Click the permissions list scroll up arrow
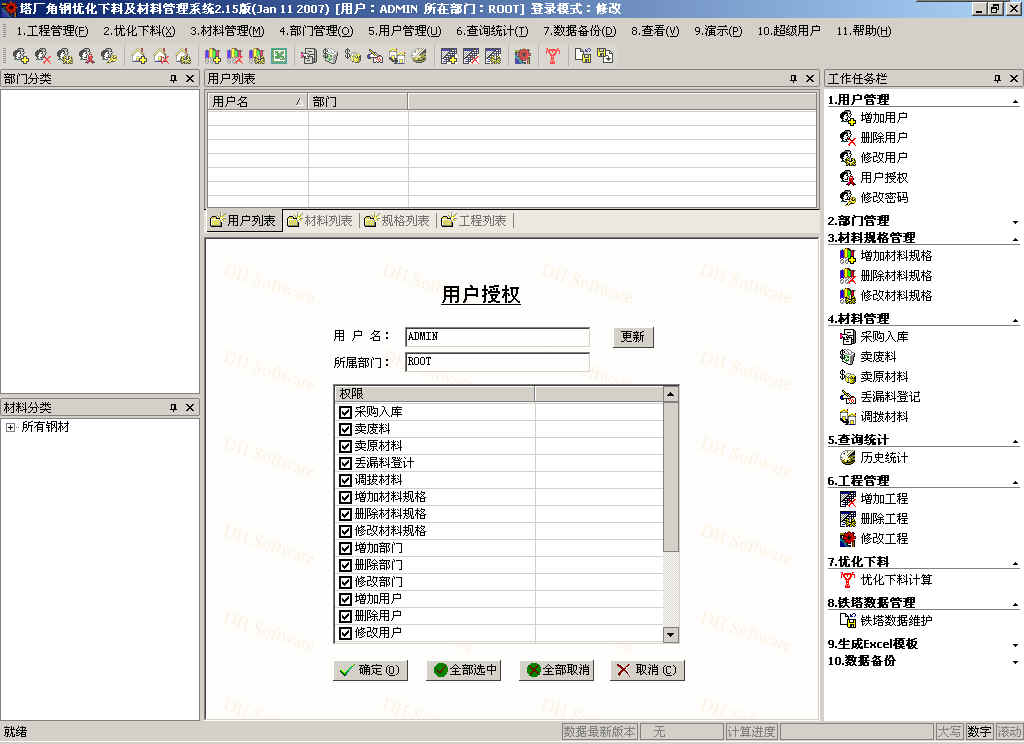1024x744 pixels. pos(671,394)
